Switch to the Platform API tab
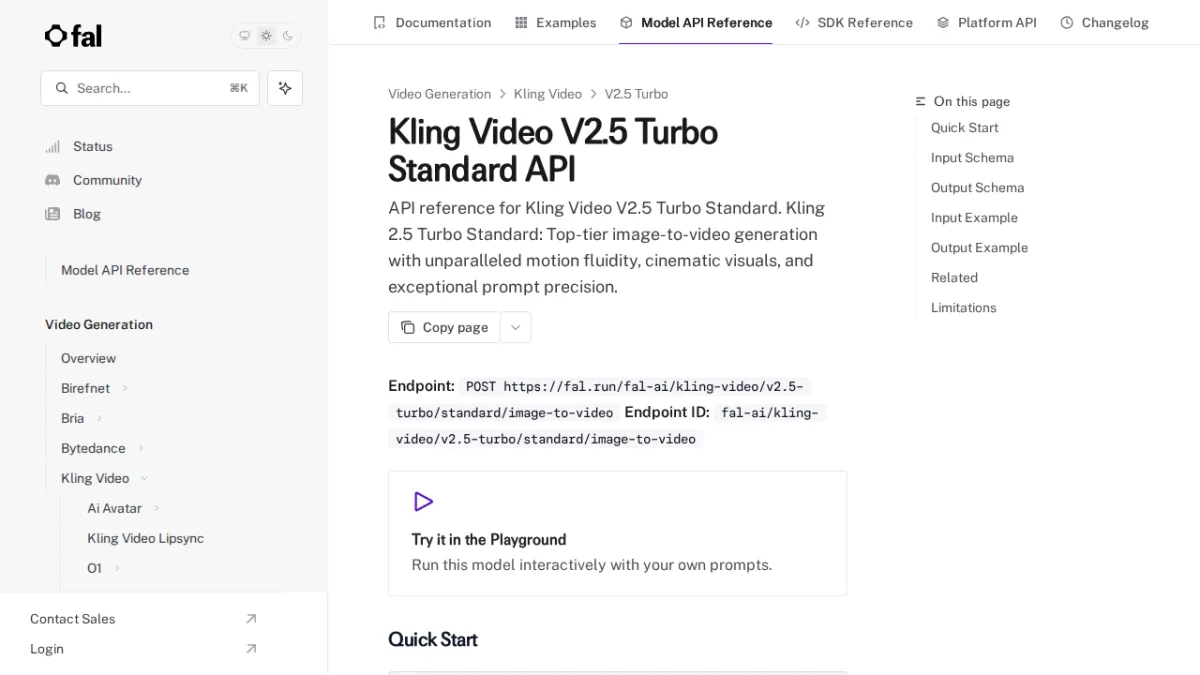The height and width of the screenshot is (675, 1200). pos(986,22)
